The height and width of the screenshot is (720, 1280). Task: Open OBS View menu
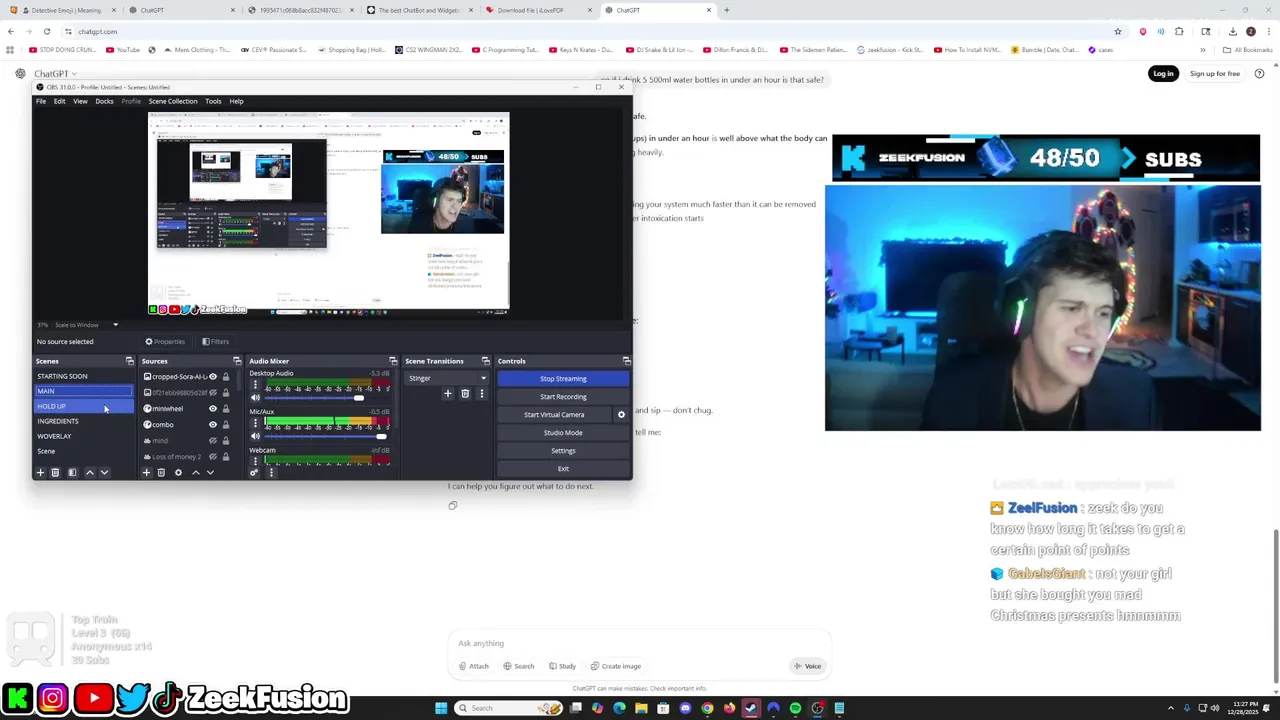point(80,101)
